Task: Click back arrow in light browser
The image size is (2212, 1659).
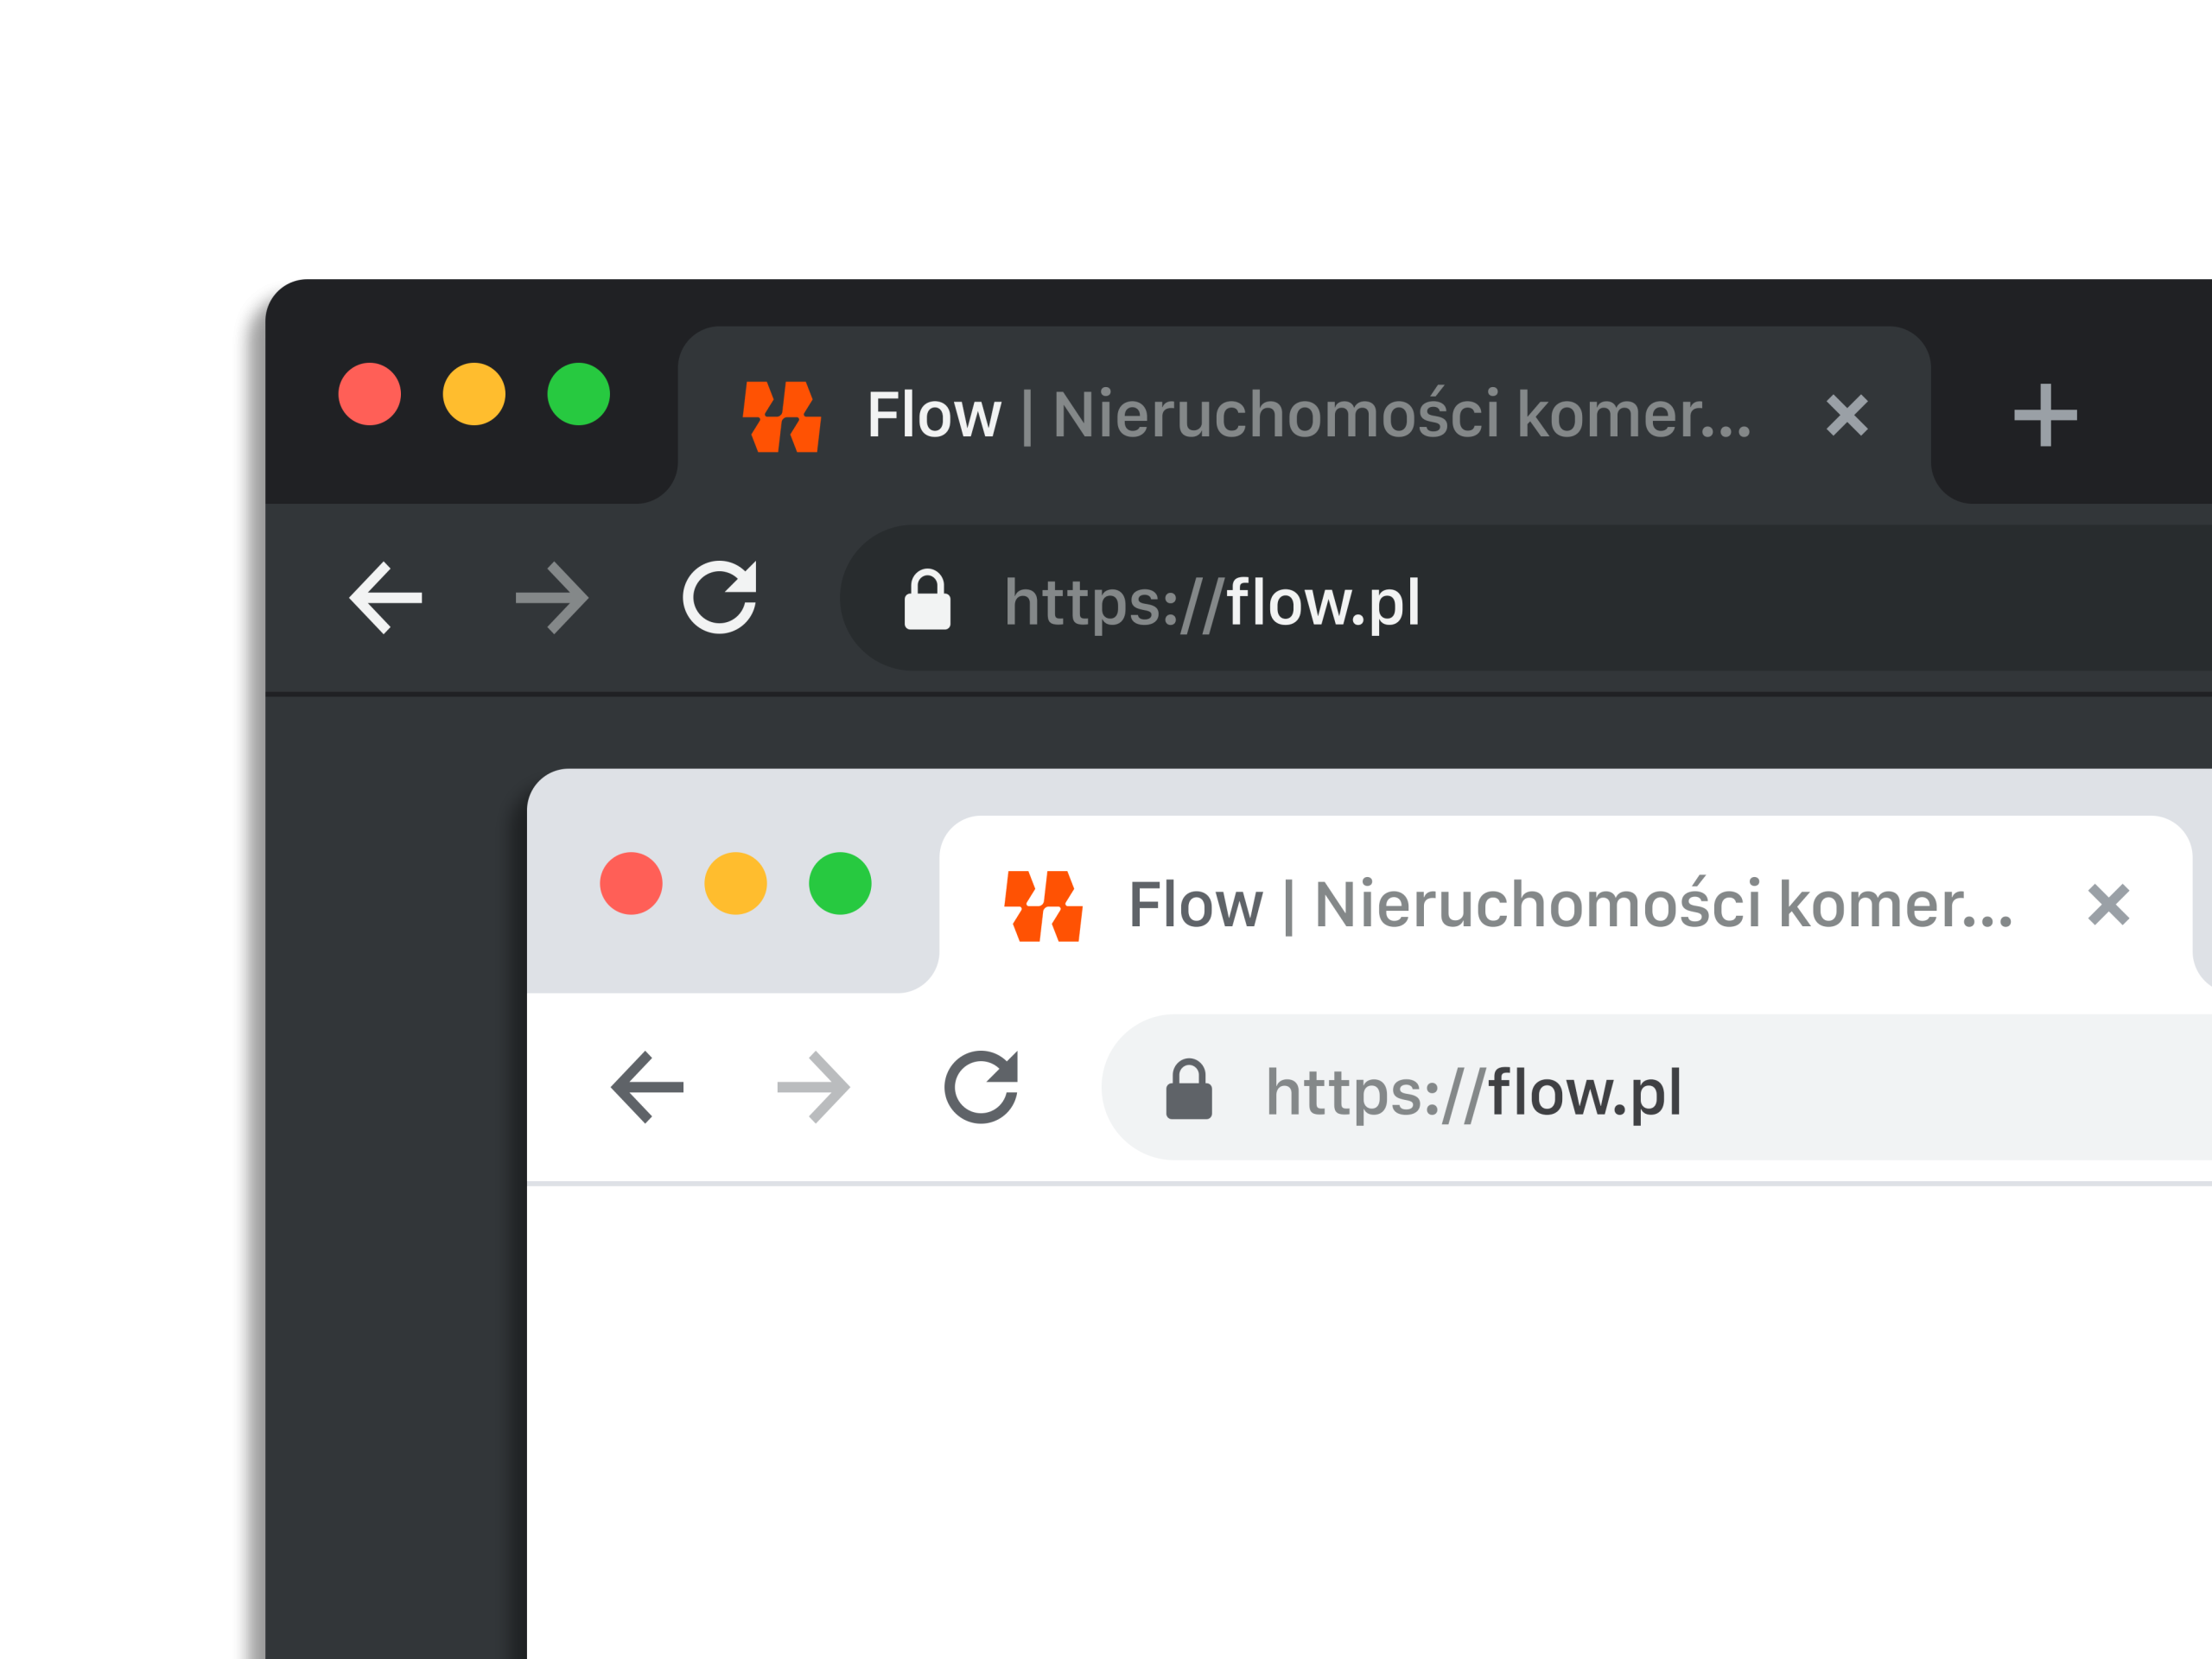Action: [648, 1087]
